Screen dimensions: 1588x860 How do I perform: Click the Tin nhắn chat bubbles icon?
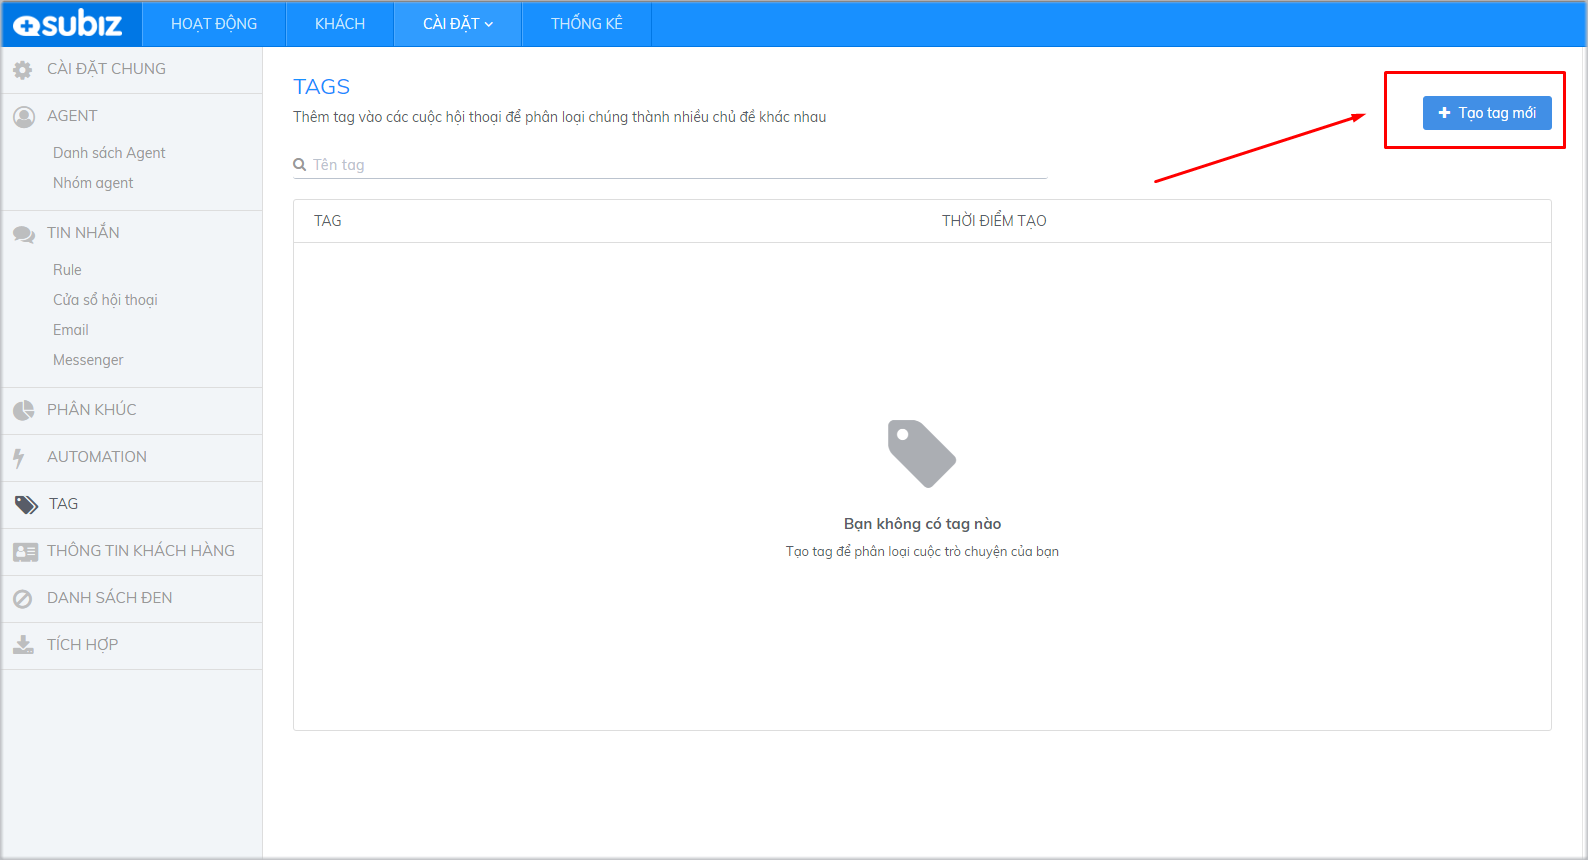(24, 234)
